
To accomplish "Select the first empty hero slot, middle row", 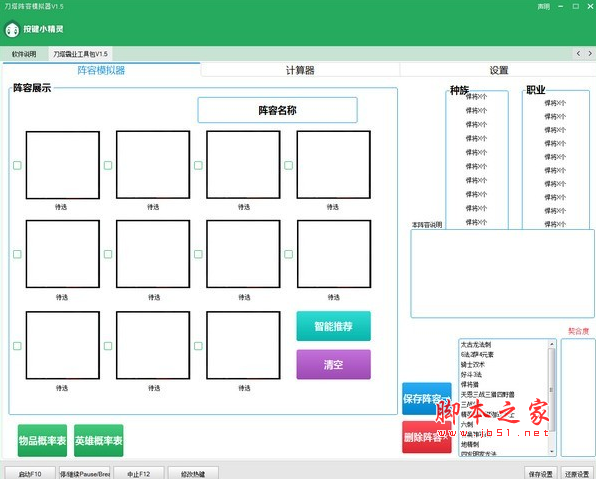I will tap(63, 254).
